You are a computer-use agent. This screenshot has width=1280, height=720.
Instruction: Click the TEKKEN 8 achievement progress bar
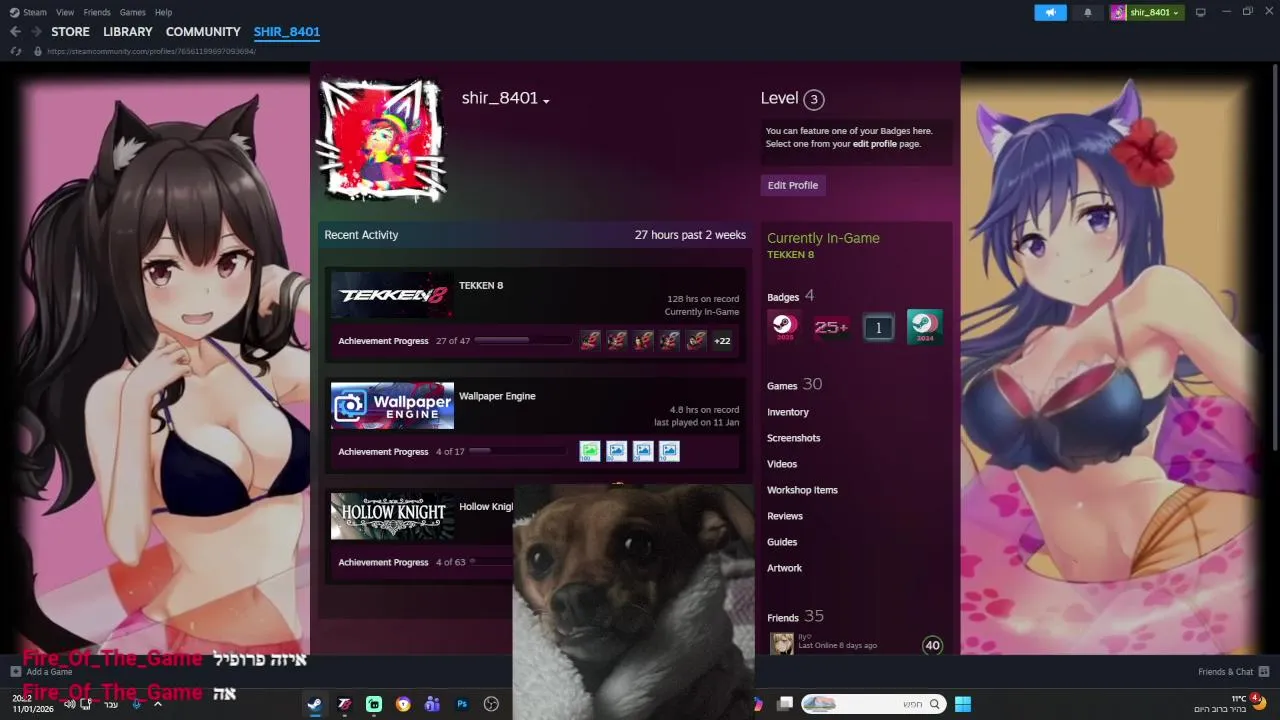tap(523, 341)
